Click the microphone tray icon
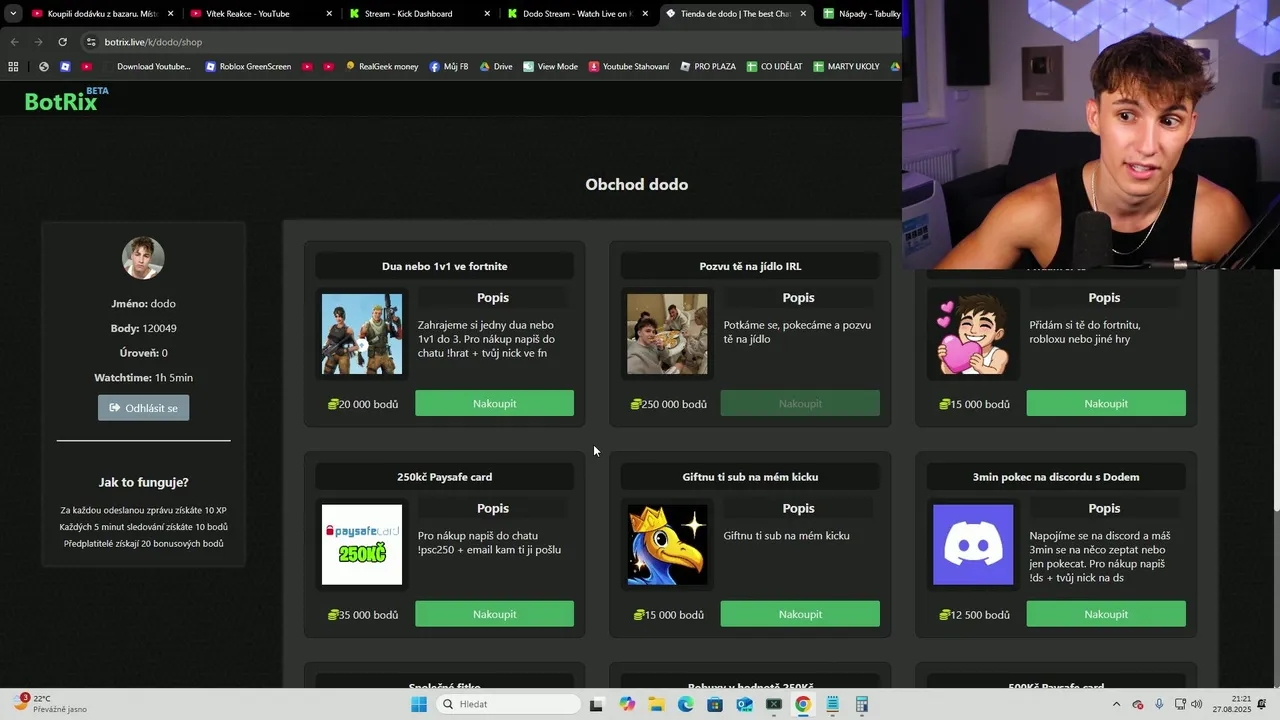This screenshot has height=720, width=1280. [1159, 704]
